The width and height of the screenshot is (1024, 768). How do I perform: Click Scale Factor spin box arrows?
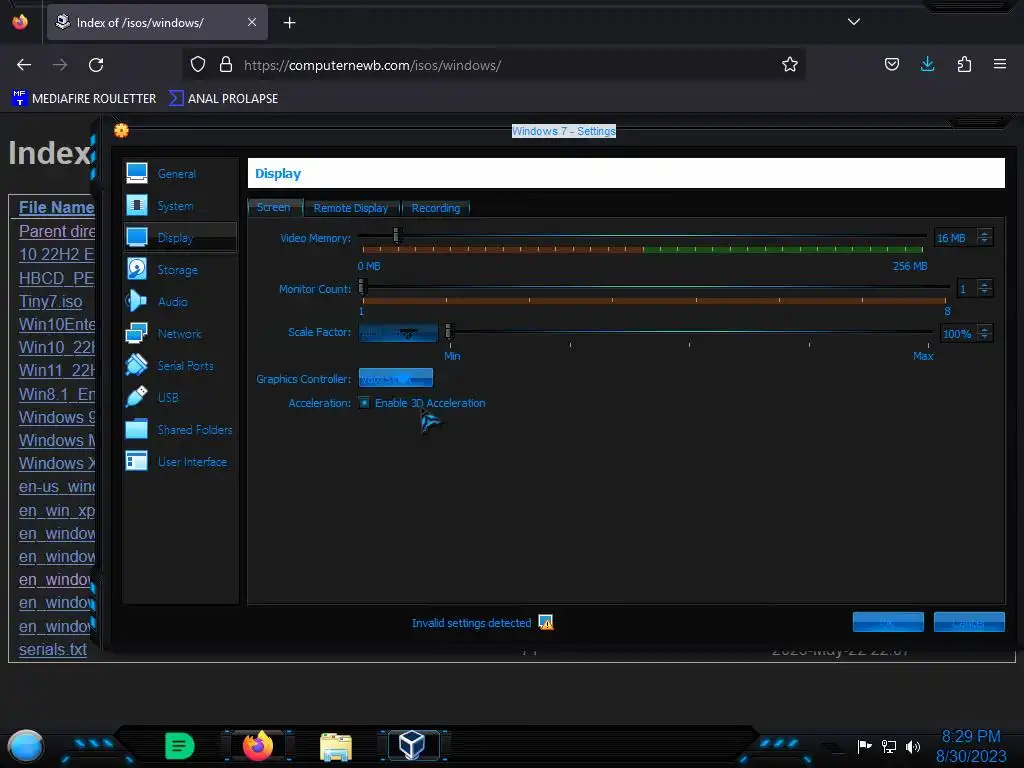pyautogui.click(x=984, y=334)
